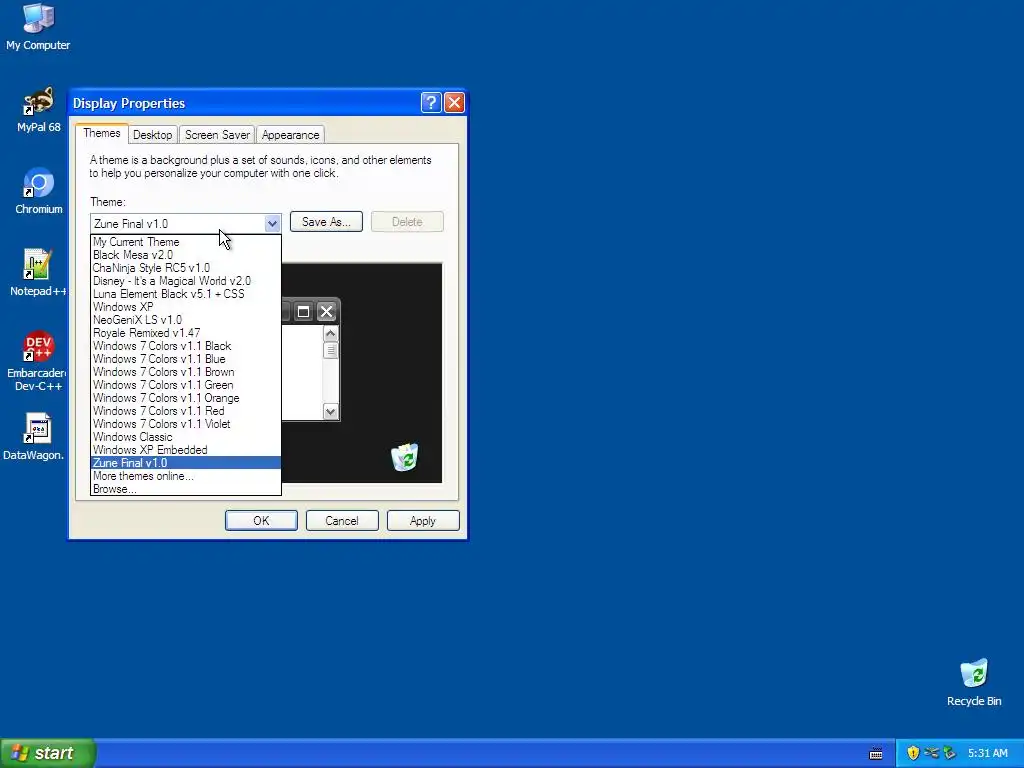Click the Cancel button

(x=342, y=520)
